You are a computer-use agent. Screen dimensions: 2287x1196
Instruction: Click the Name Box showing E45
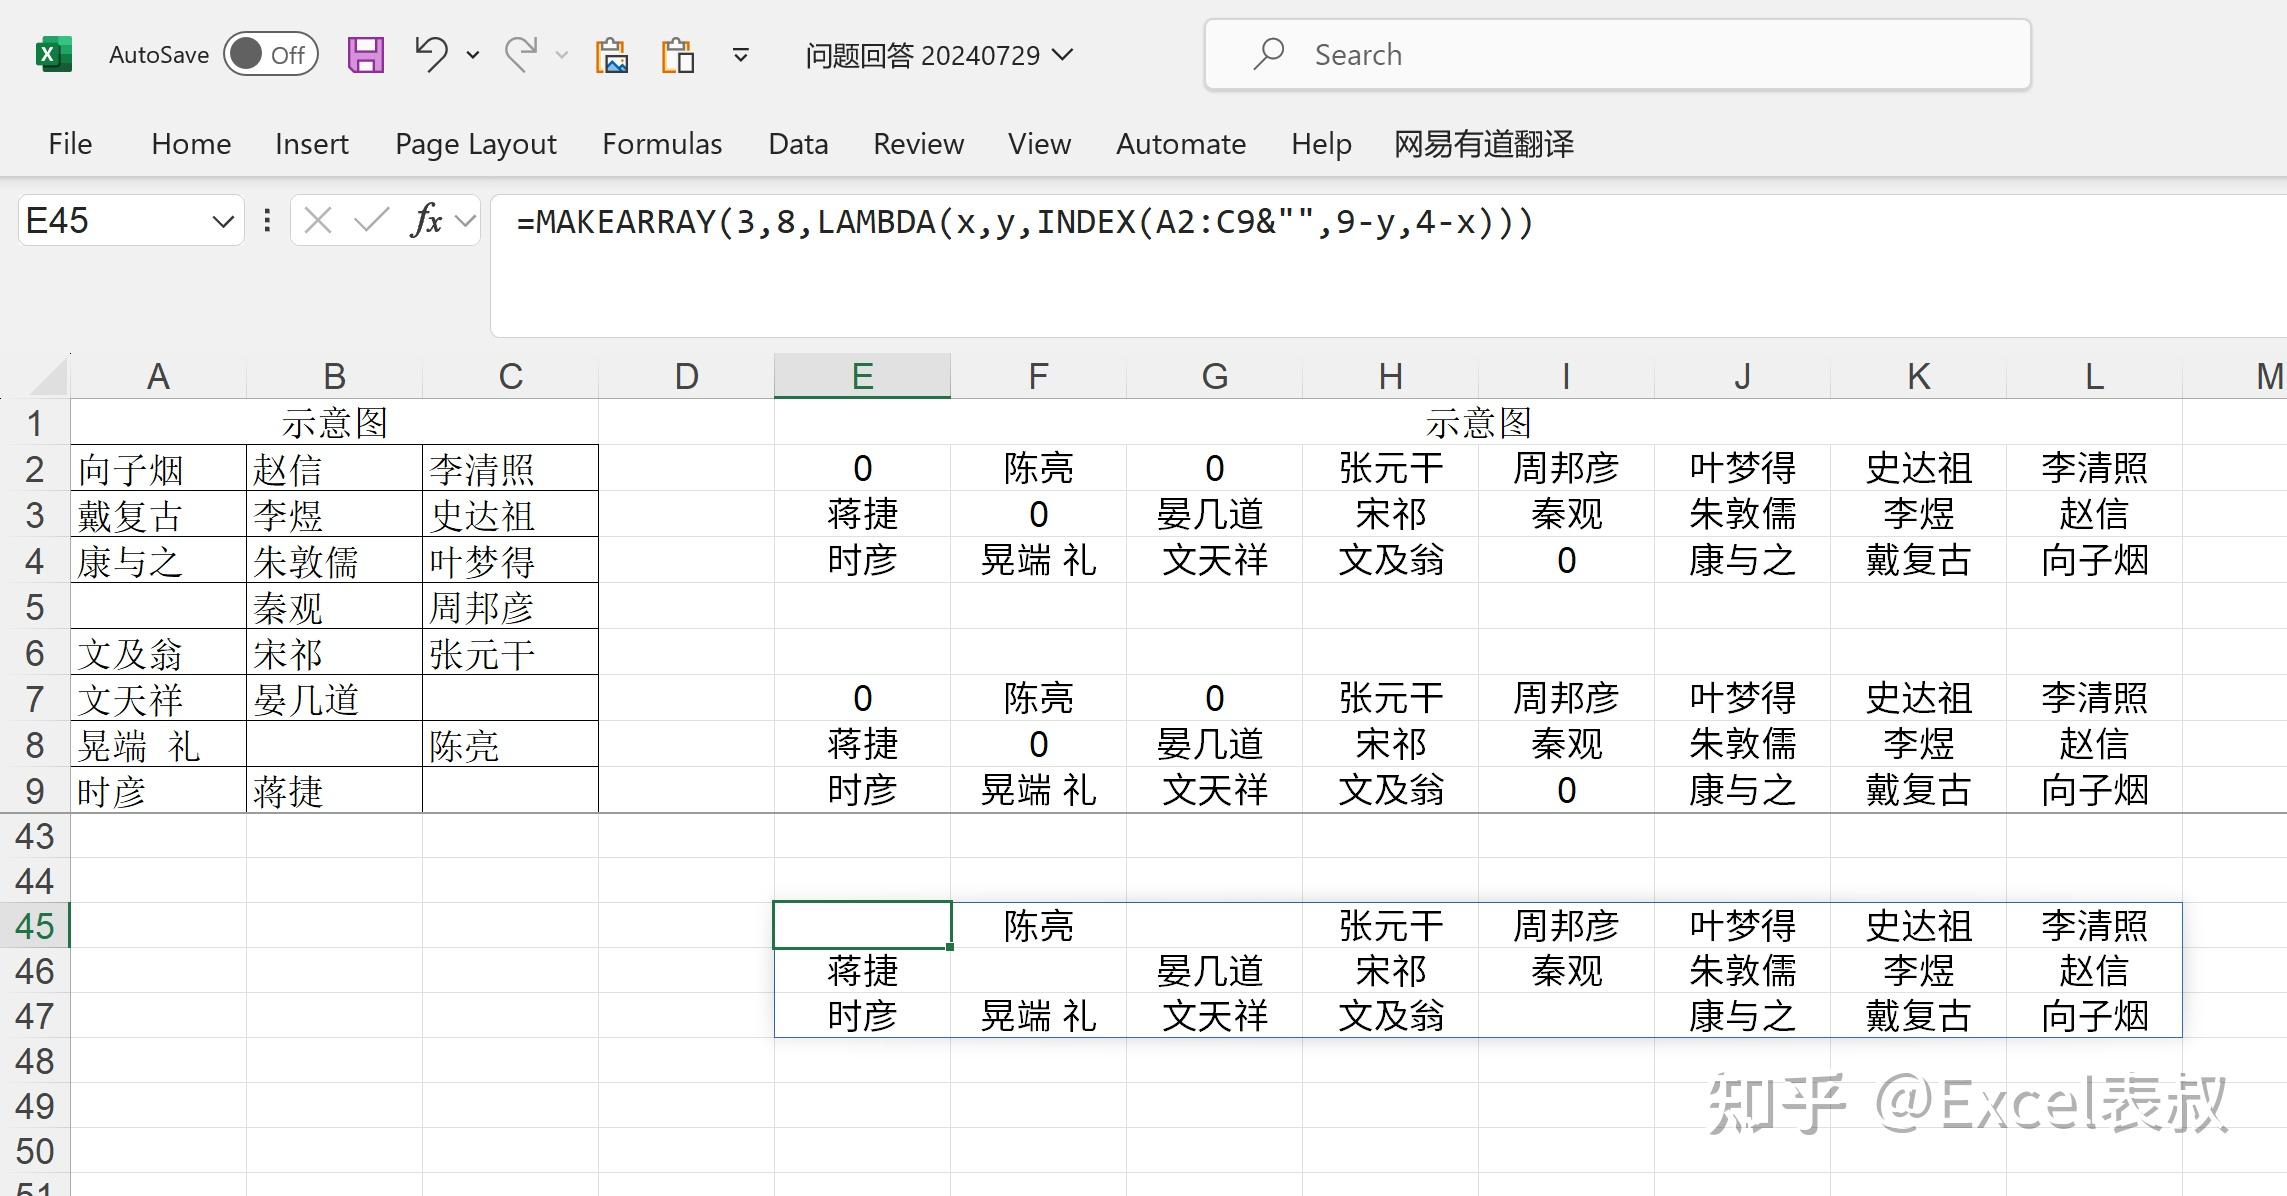110,221
